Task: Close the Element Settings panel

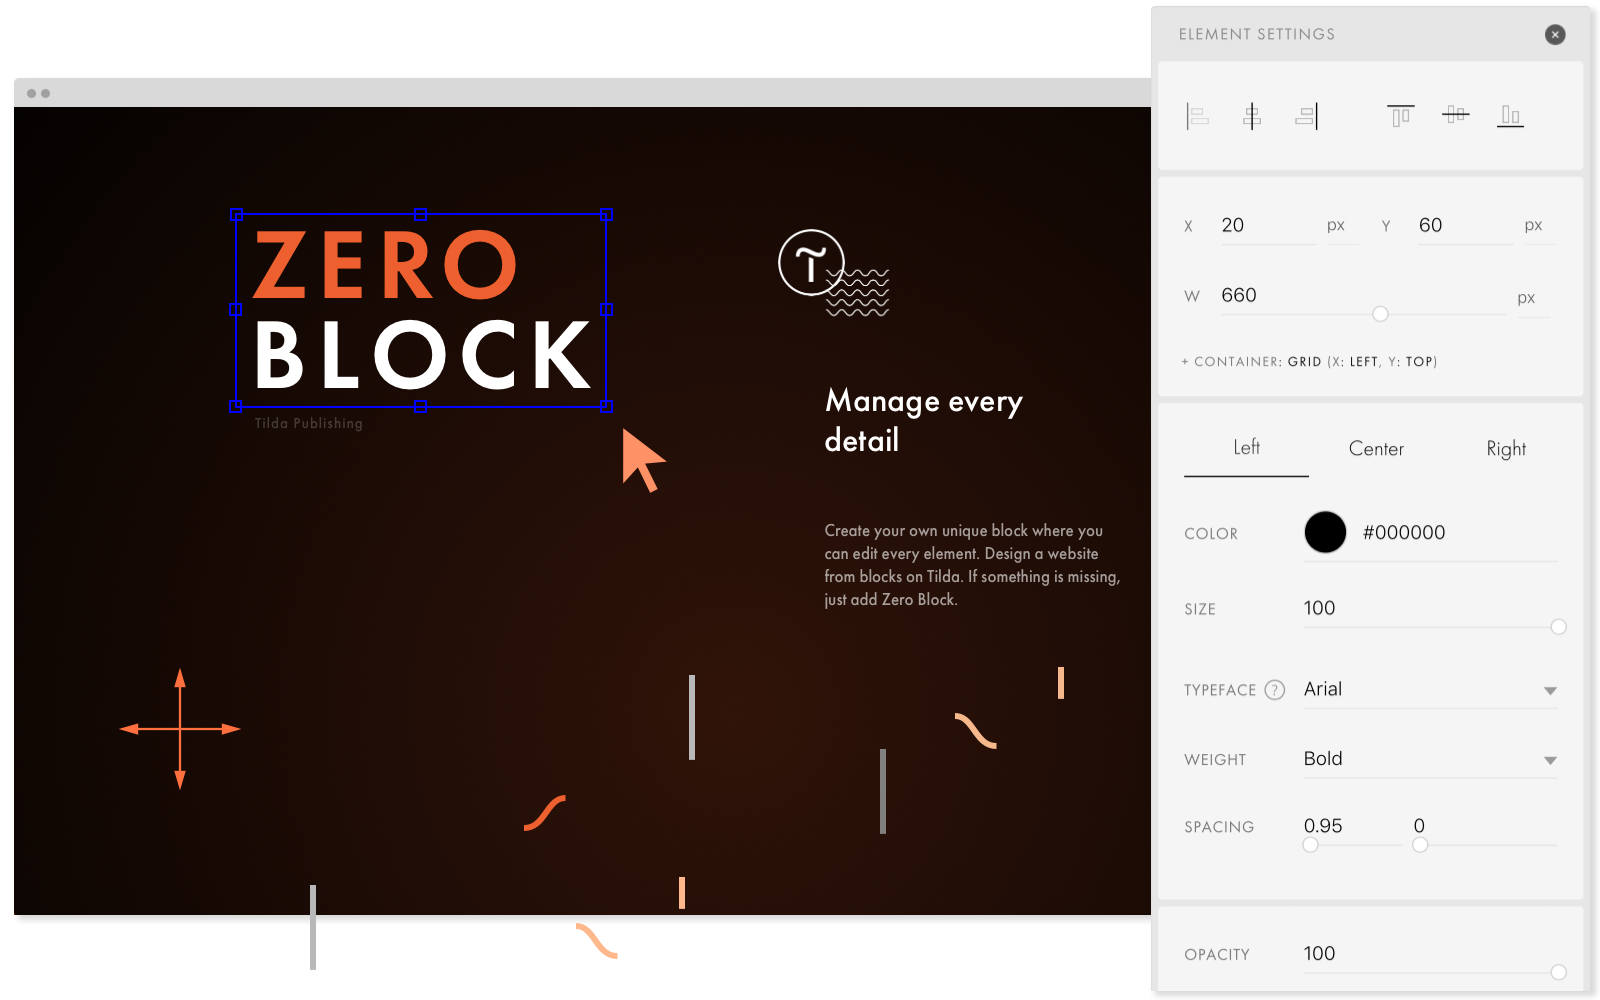Action: pos(1555,34)
